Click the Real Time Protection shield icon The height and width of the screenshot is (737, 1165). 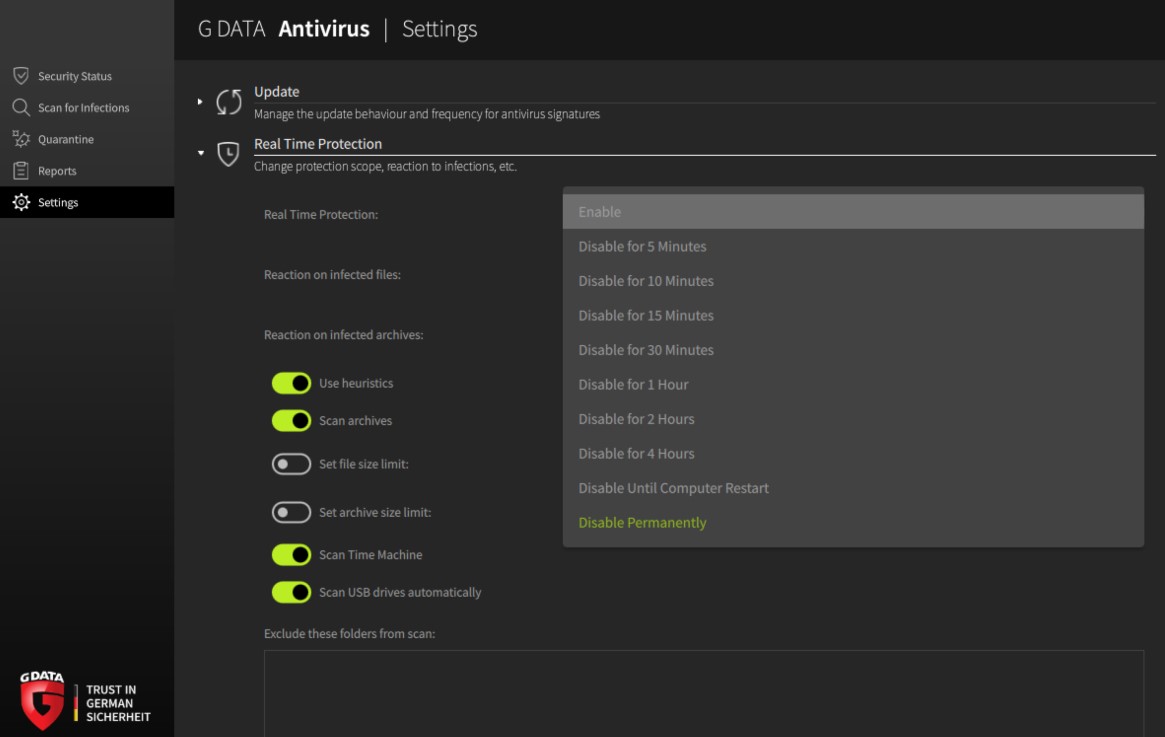pos(228,154)
